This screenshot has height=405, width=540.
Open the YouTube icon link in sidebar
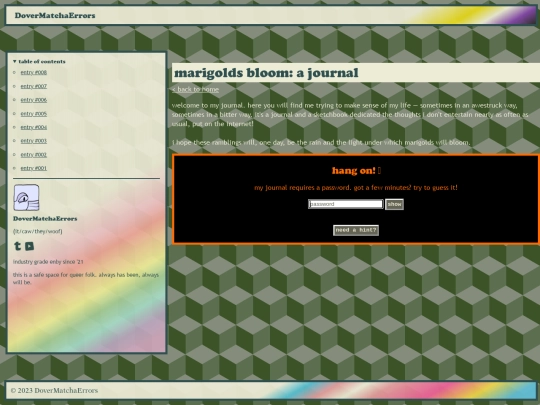[x=30, y=246]
